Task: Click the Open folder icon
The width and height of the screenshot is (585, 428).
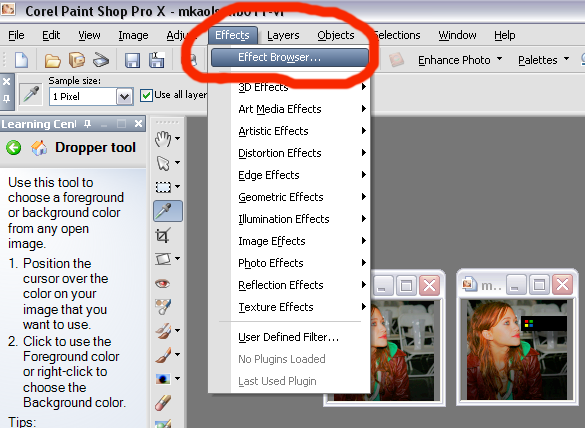Action: pos(53,60)
